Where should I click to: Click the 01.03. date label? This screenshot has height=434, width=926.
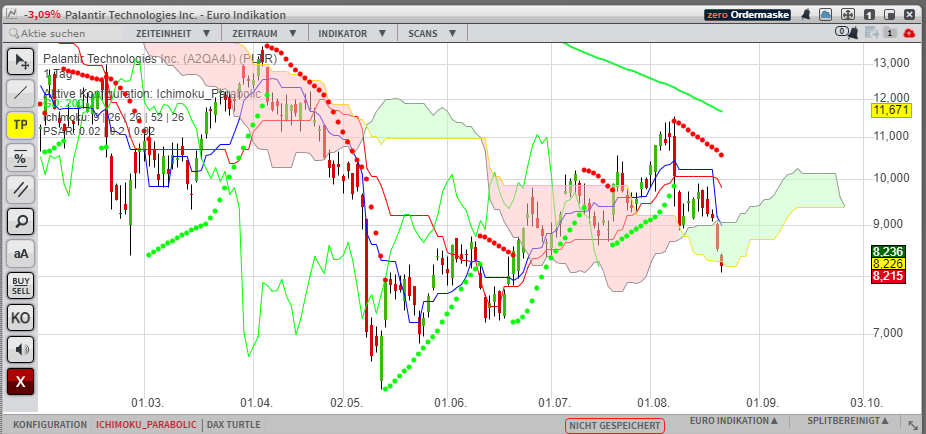[x=146, y=404]
